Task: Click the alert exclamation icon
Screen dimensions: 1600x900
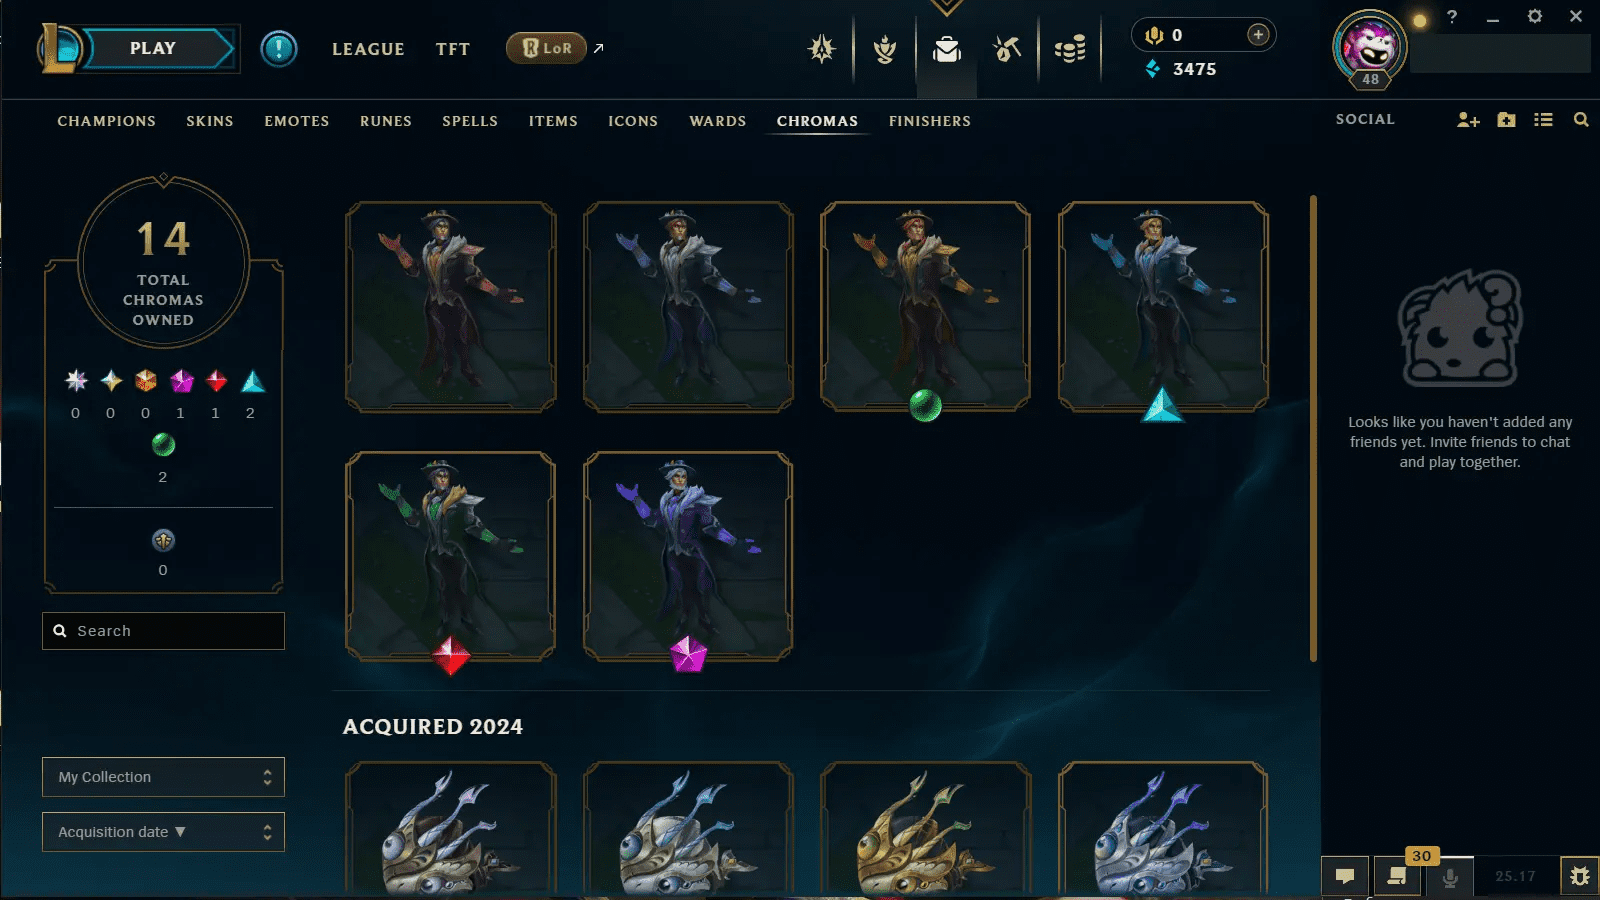Action: pos(279,48)
